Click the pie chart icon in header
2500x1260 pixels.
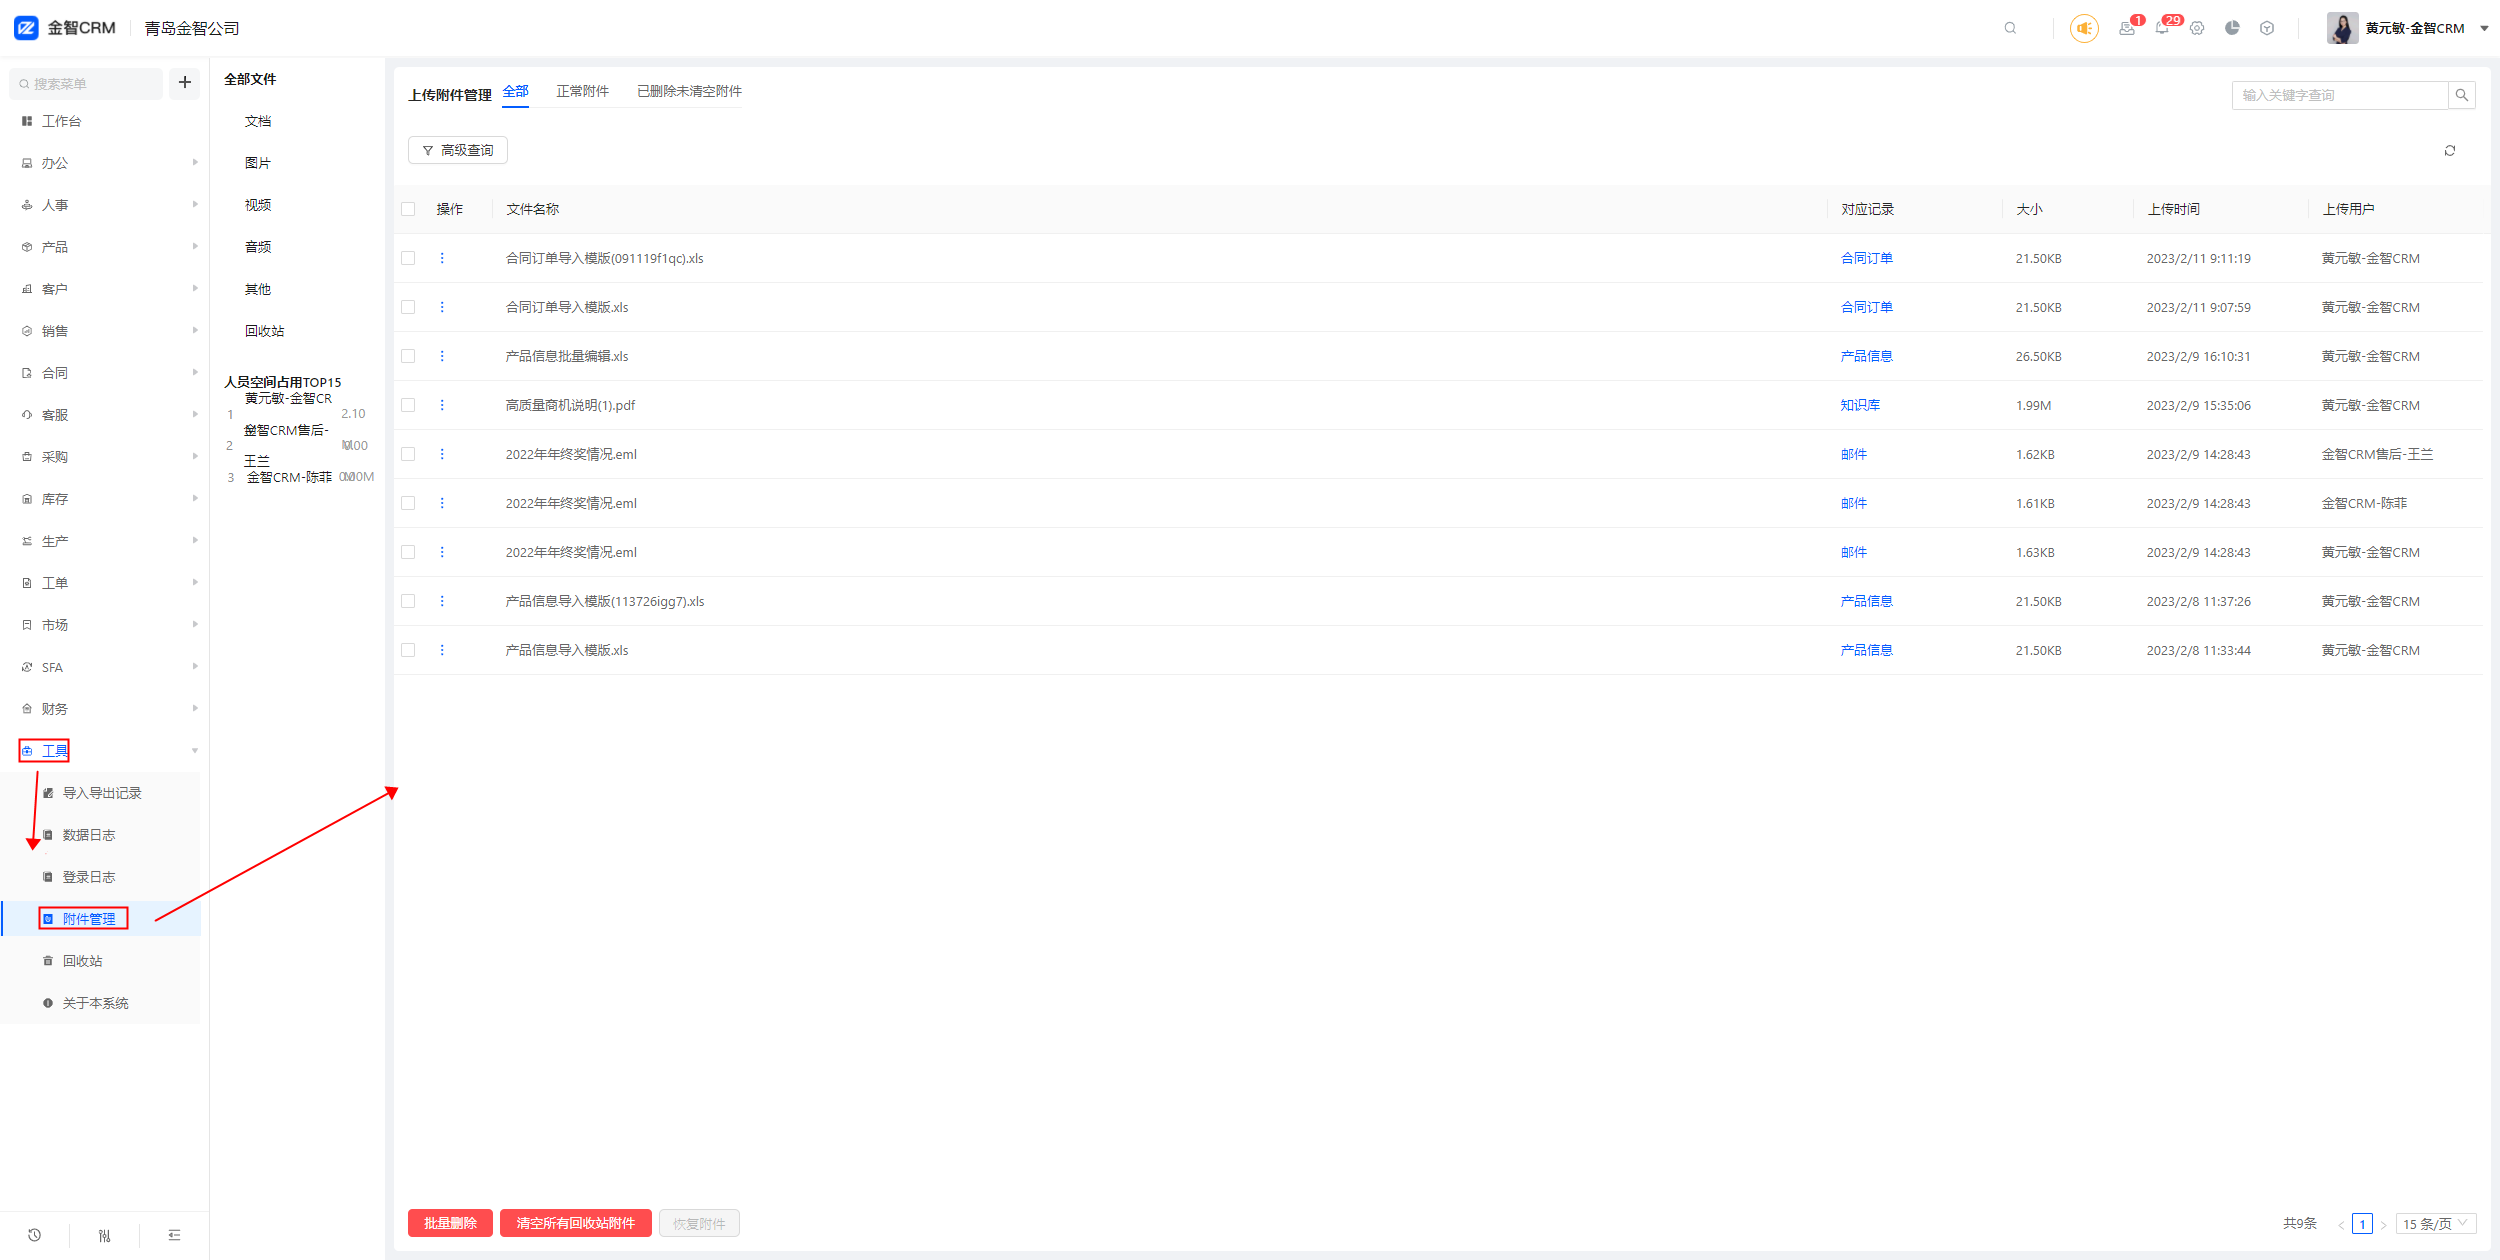click(x=2232, y=28)
